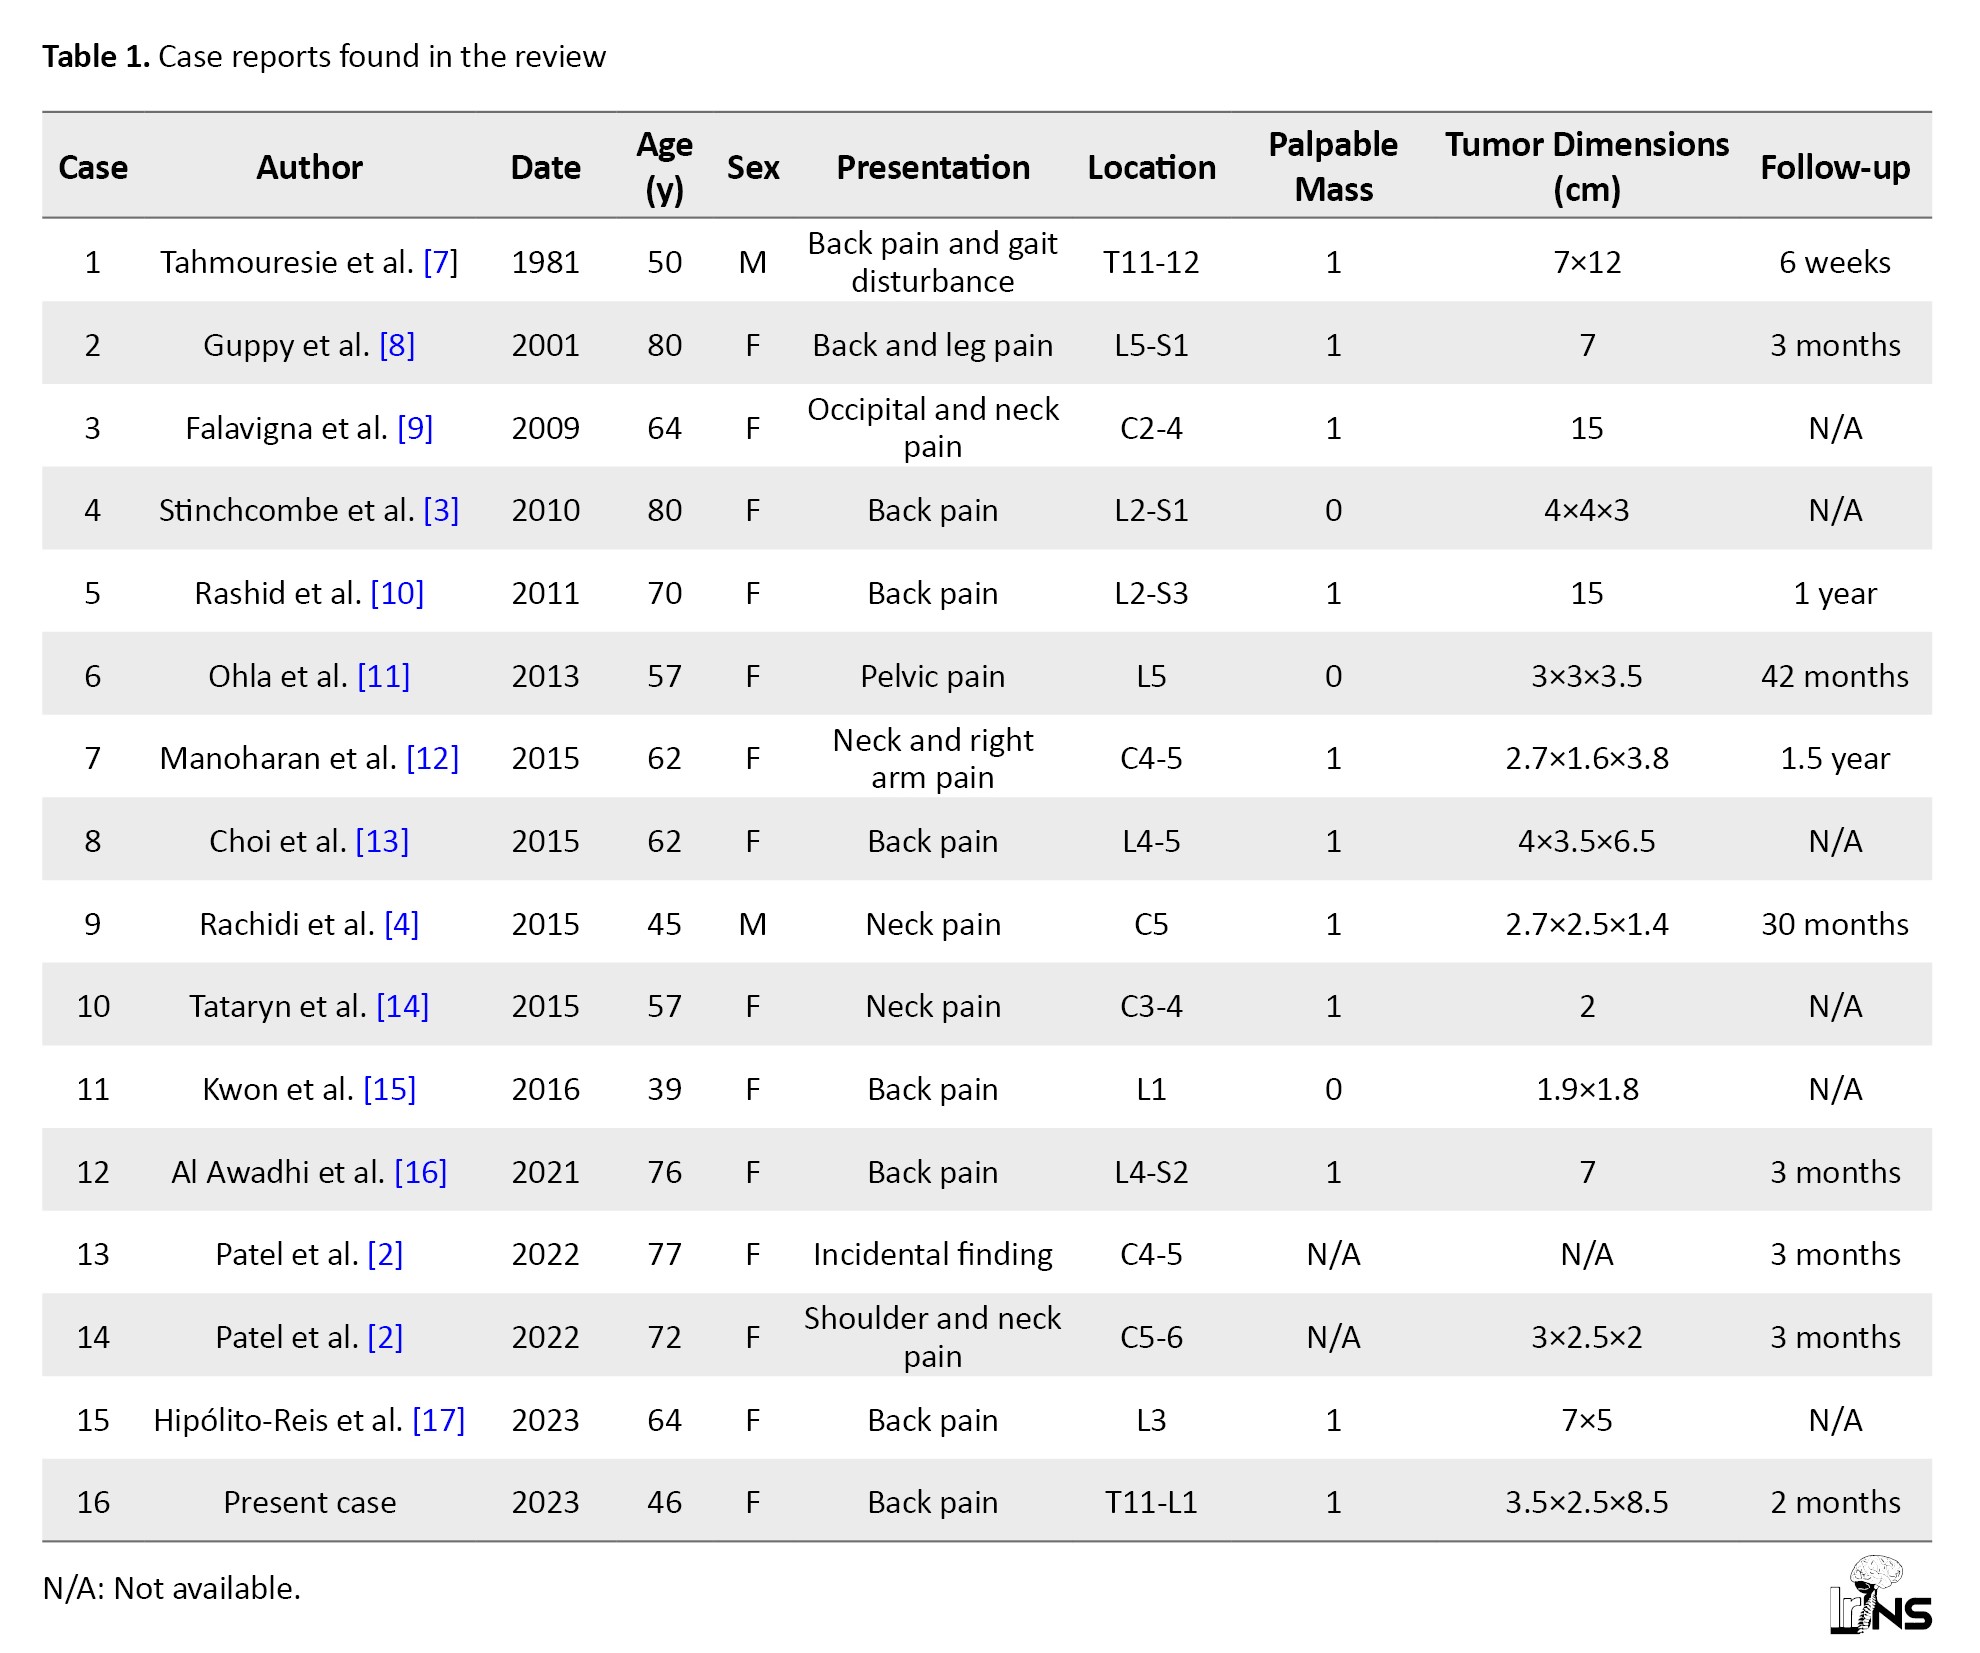This screenshot has width=1980, height=1653.
Task: Open citation [15] next to Kwon et al.
Action: click(390, 1089)
